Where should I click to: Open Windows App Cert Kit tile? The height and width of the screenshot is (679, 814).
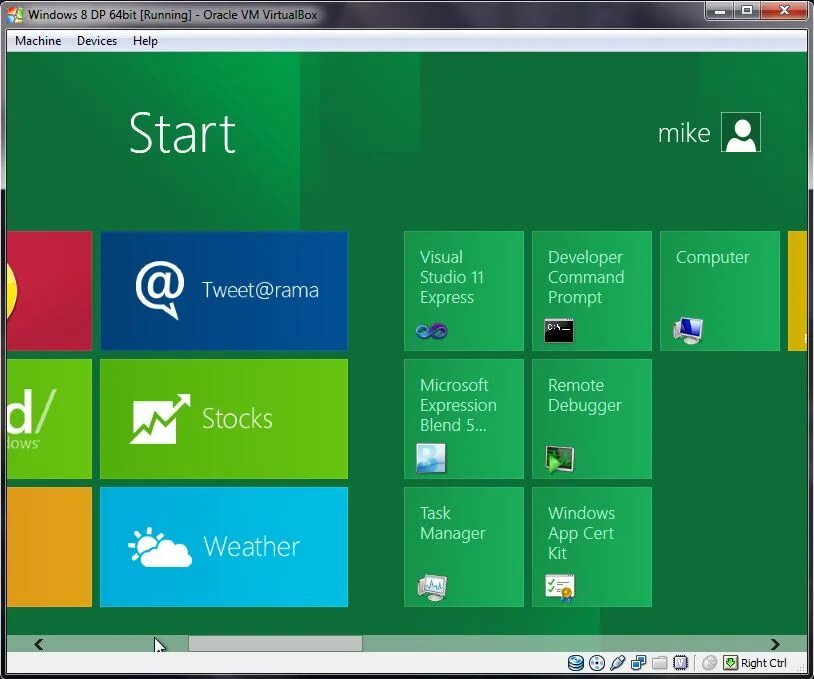click(592, 547)
